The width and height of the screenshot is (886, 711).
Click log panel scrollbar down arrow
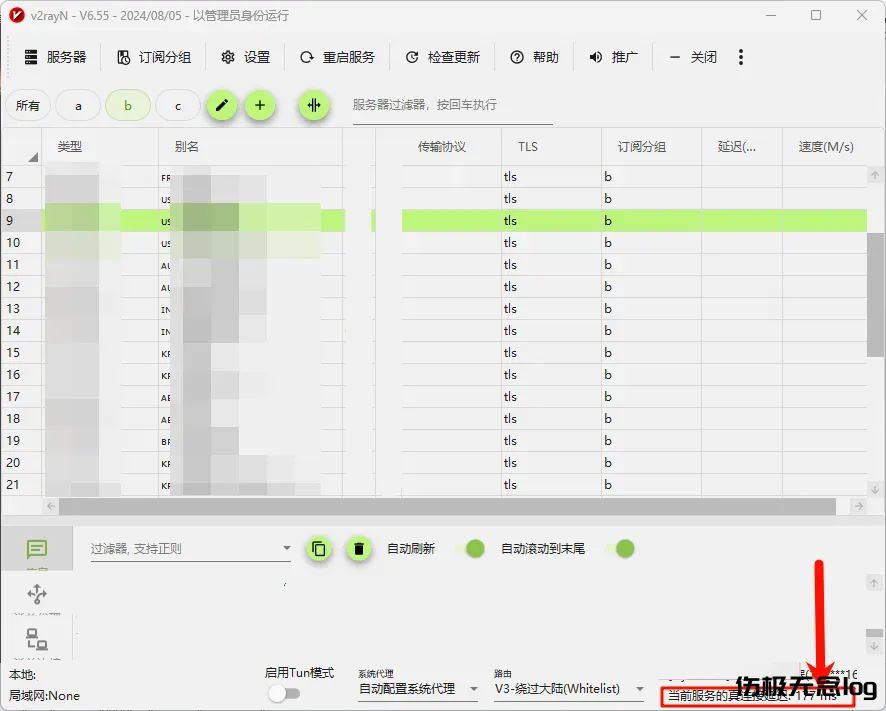(874, 646)
